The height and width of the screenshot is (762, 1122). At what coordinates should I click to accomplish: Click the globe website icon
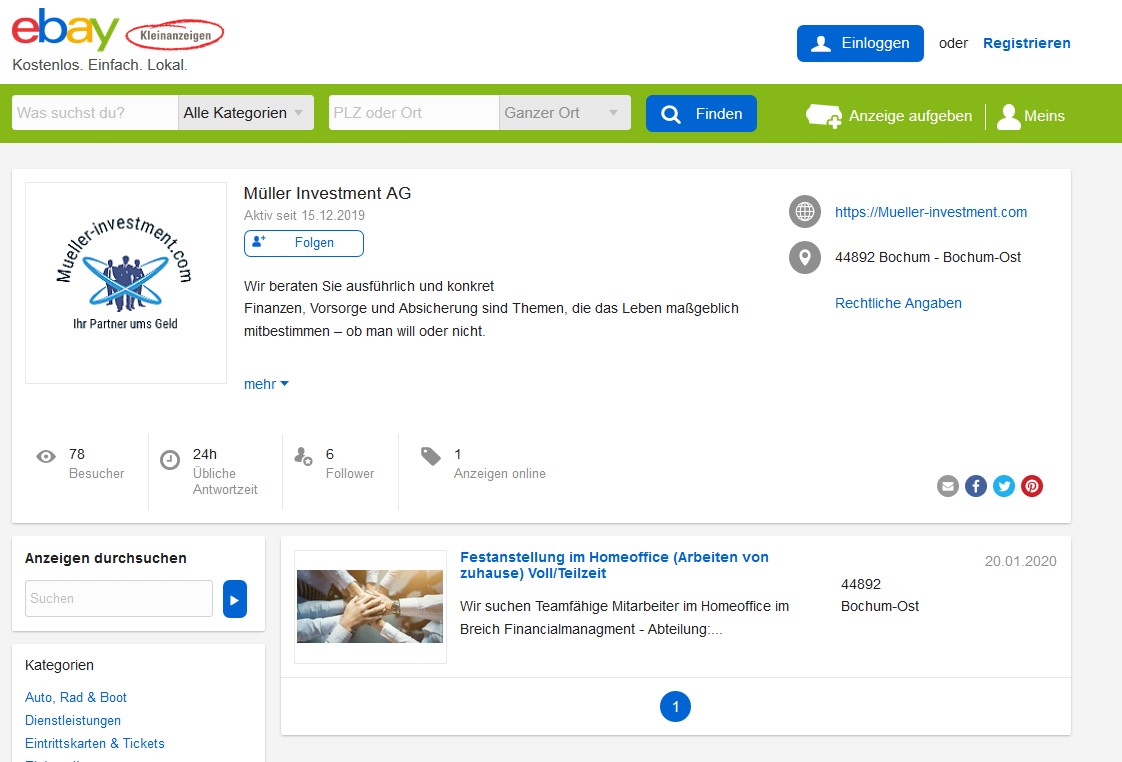click(x=804, y=212)
